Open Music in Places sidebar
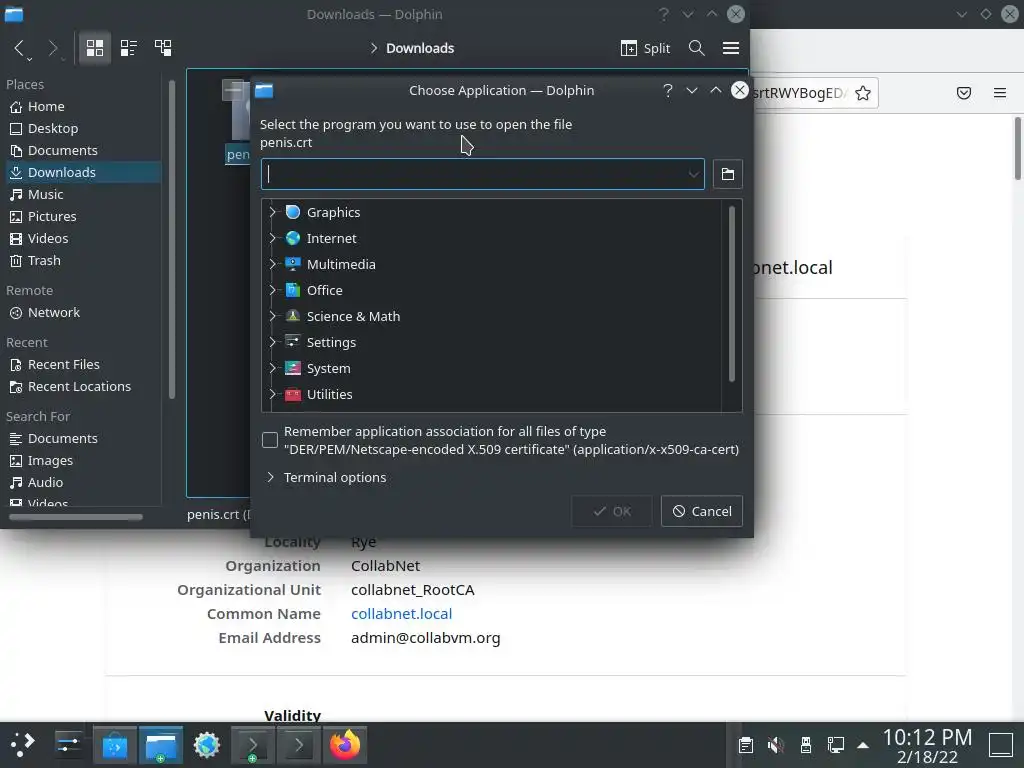This screenshot has width=1024, height=768. [x=84, y=195]
